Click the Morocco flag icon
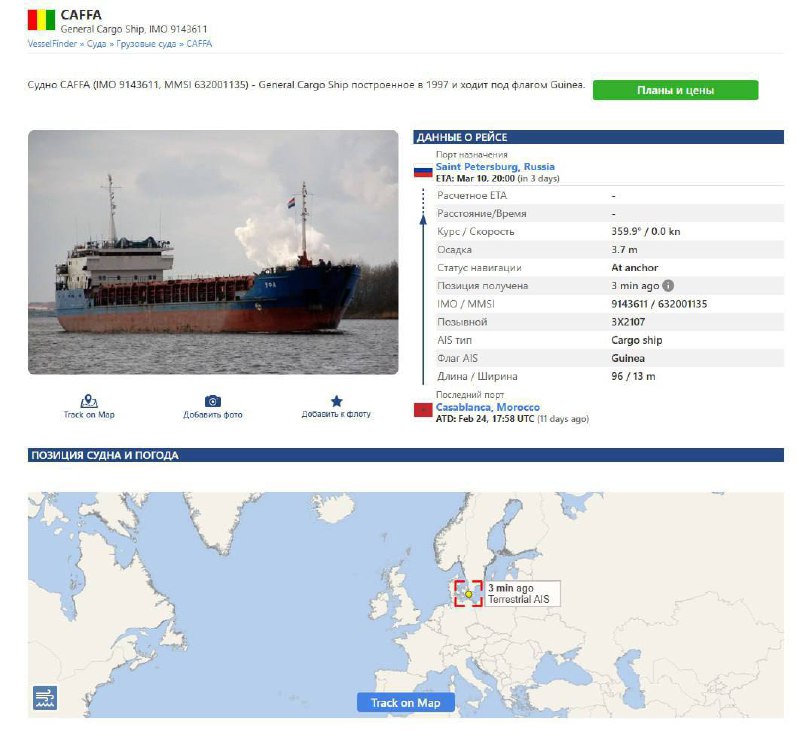 423,409
